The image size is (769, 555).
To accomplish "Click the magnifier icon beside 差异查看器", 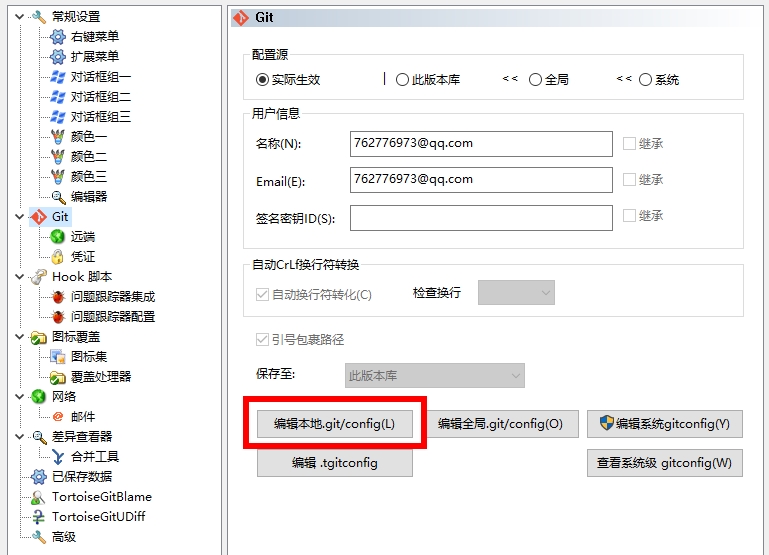I will [x=39, y=437].
